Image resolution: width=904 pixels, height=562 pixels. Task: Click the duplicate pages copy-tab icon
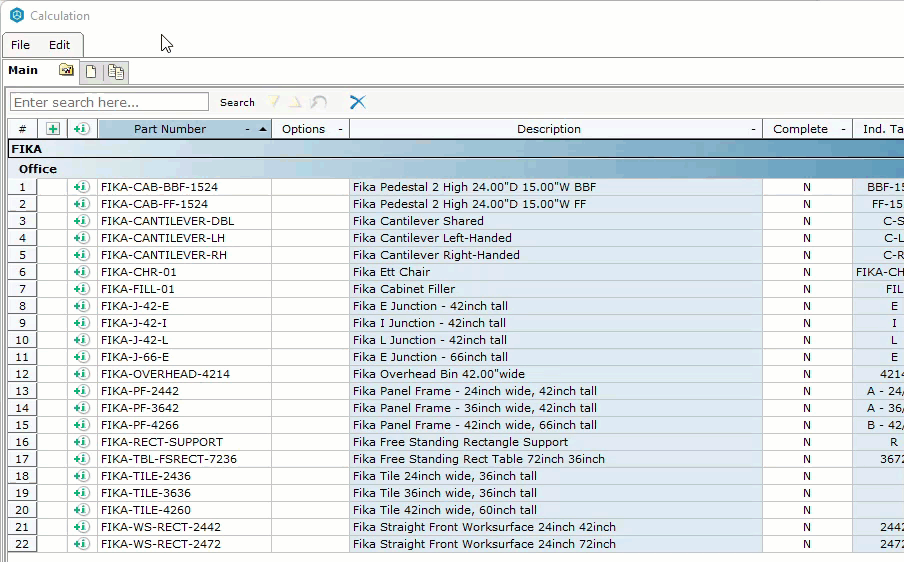click(115, 71)
